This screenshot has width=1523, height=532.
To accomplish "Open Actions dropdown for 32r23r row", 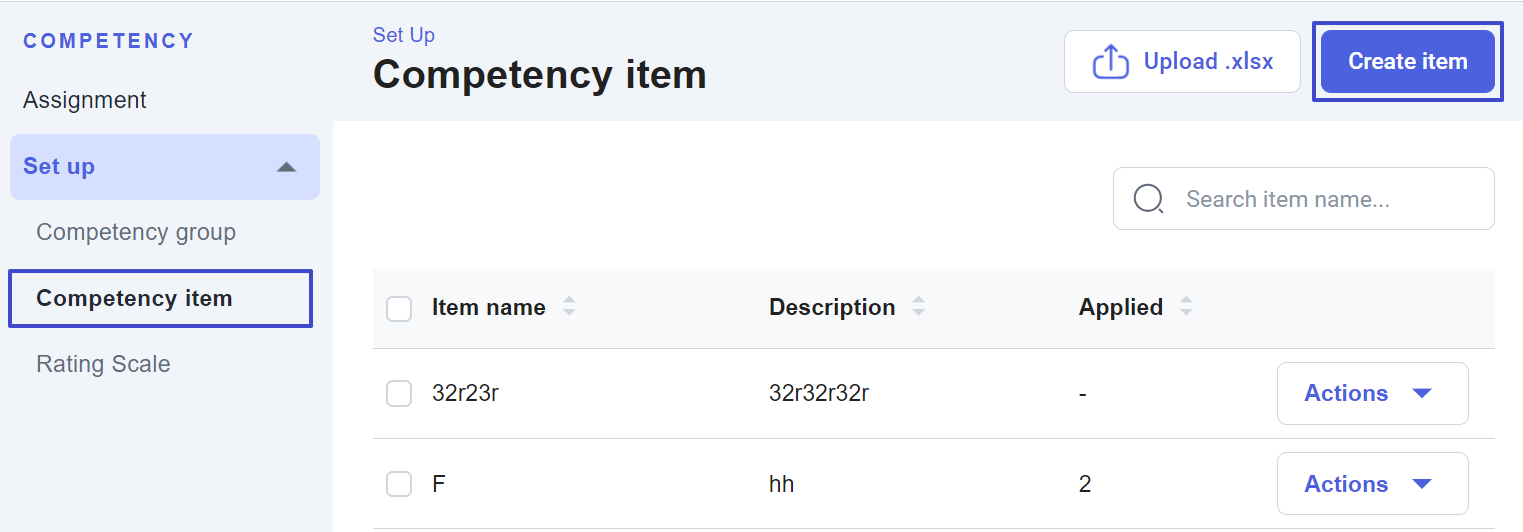I will click(1371, 394).
